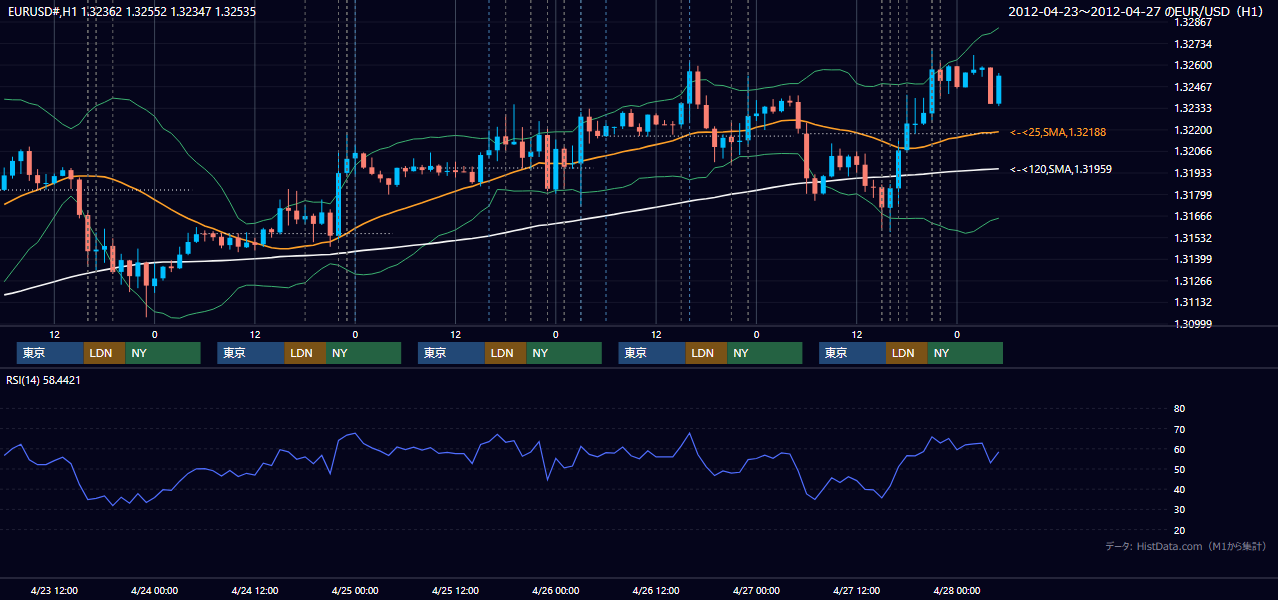The height and width of the screenshot is (600, 1278).
Task: Click the データ: HistData.com source credit
Action: pyautogui.click(x=1186, y=546)
